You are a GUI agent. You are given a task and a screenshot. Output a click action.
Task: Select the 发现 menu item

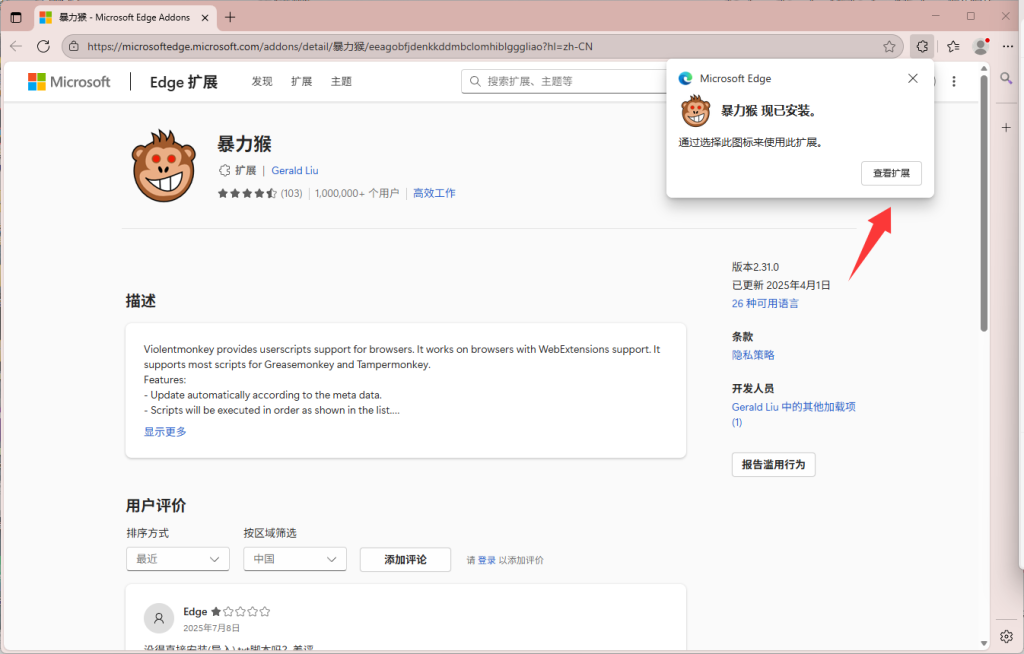coord(261,81)
